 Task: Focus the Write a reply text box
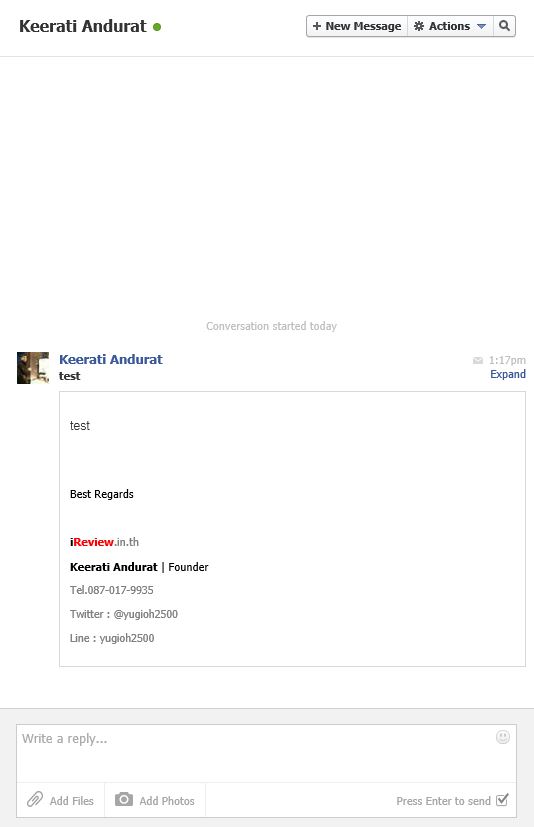266,753
